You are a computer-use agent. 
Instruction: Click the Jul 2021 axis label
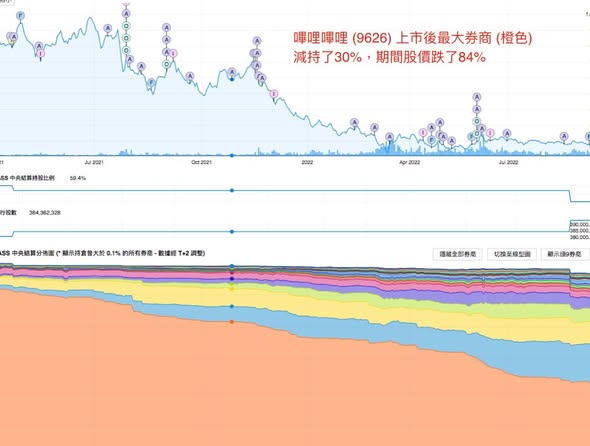(x=94, y=162)
